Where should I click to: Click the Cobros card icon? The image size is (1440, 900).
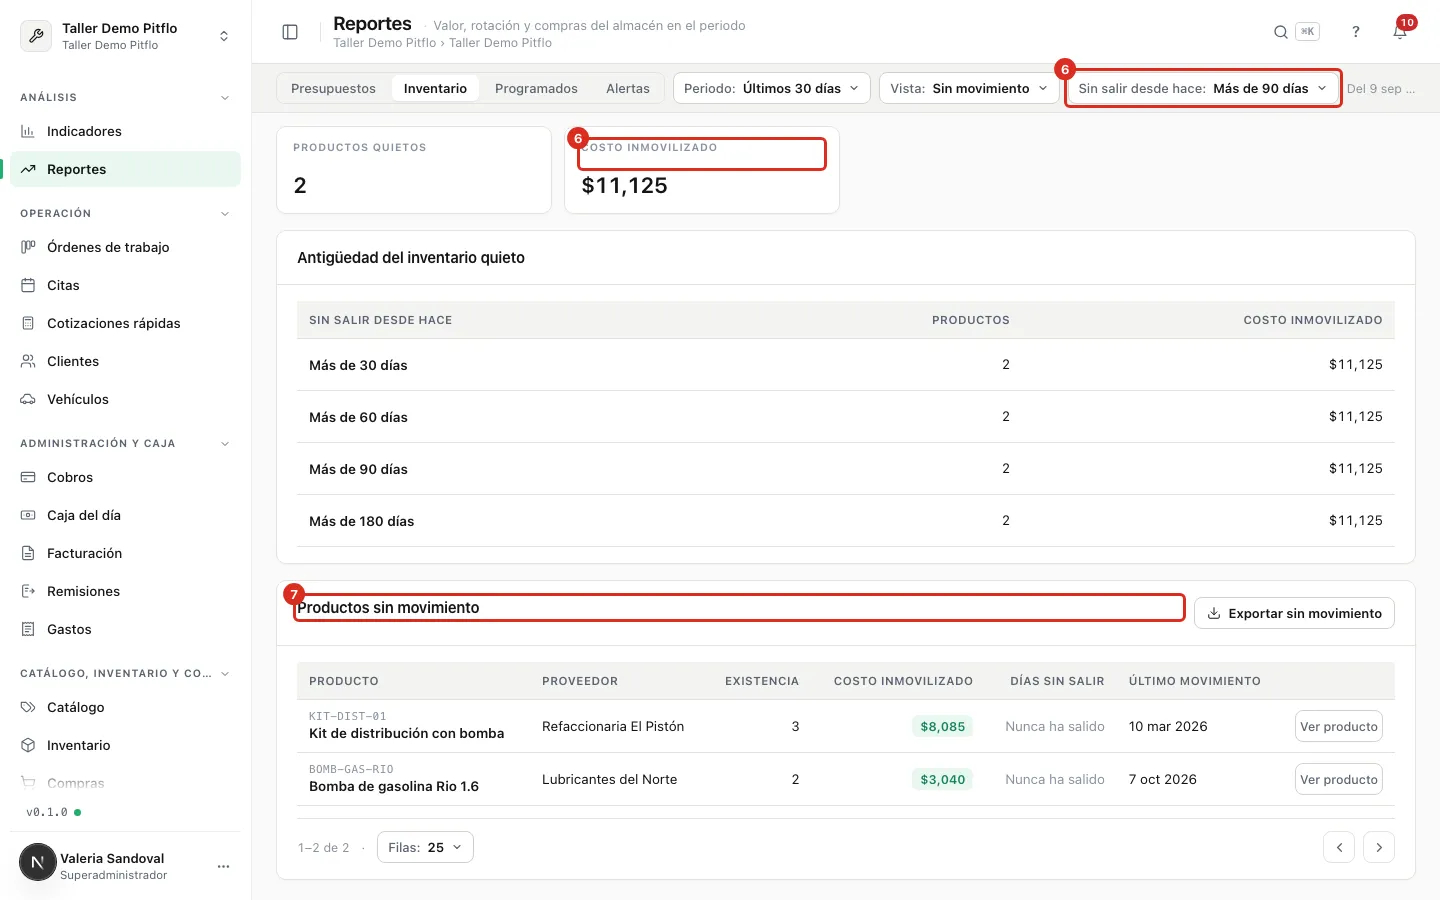[28, 477]
